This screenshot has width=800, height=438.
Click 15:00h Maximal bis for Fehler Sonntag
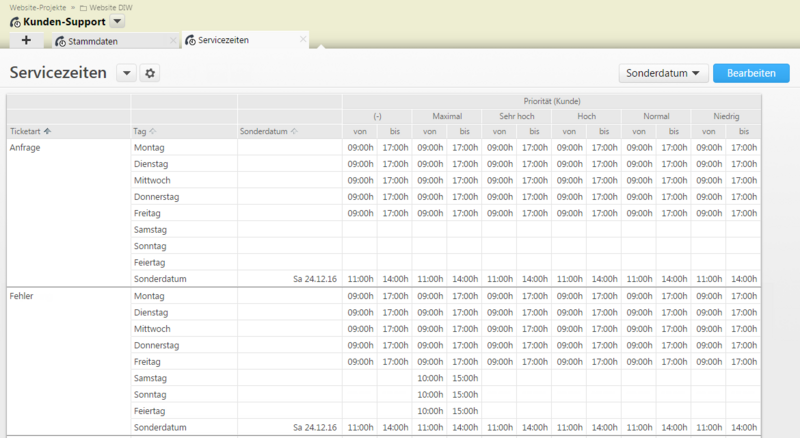point(465,395)
